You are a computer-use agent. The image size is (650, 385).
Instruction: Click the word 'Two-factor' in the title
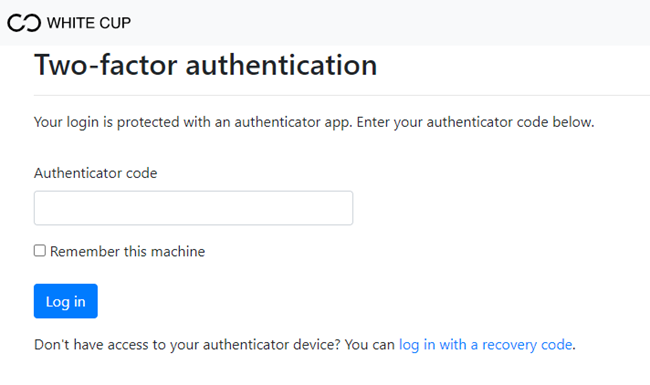click(106, 65)
